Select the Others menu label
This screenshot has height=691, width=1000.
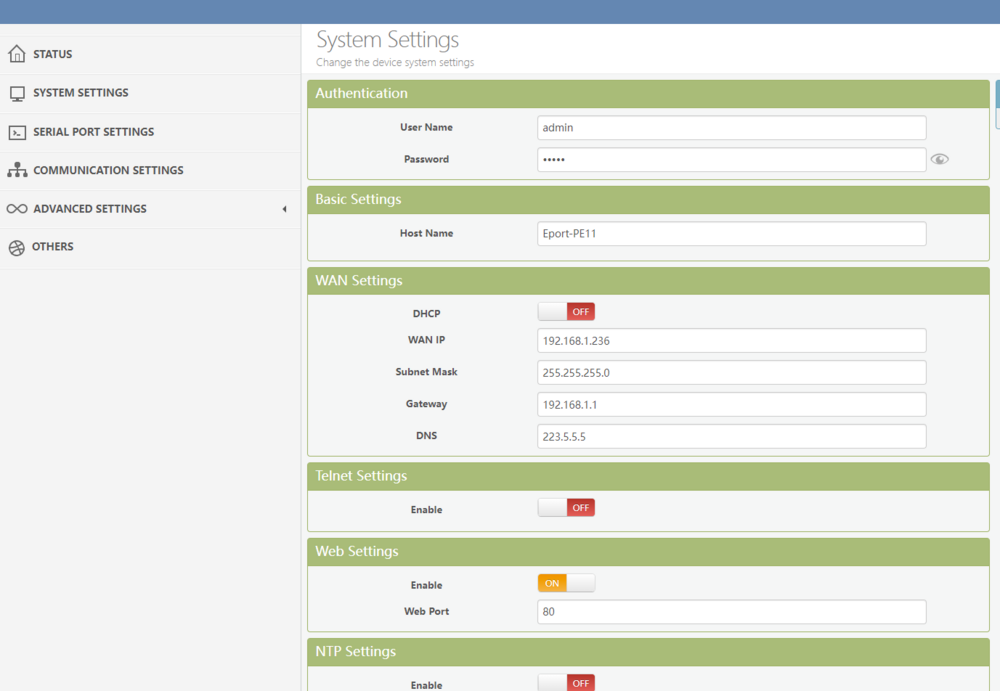52,247
